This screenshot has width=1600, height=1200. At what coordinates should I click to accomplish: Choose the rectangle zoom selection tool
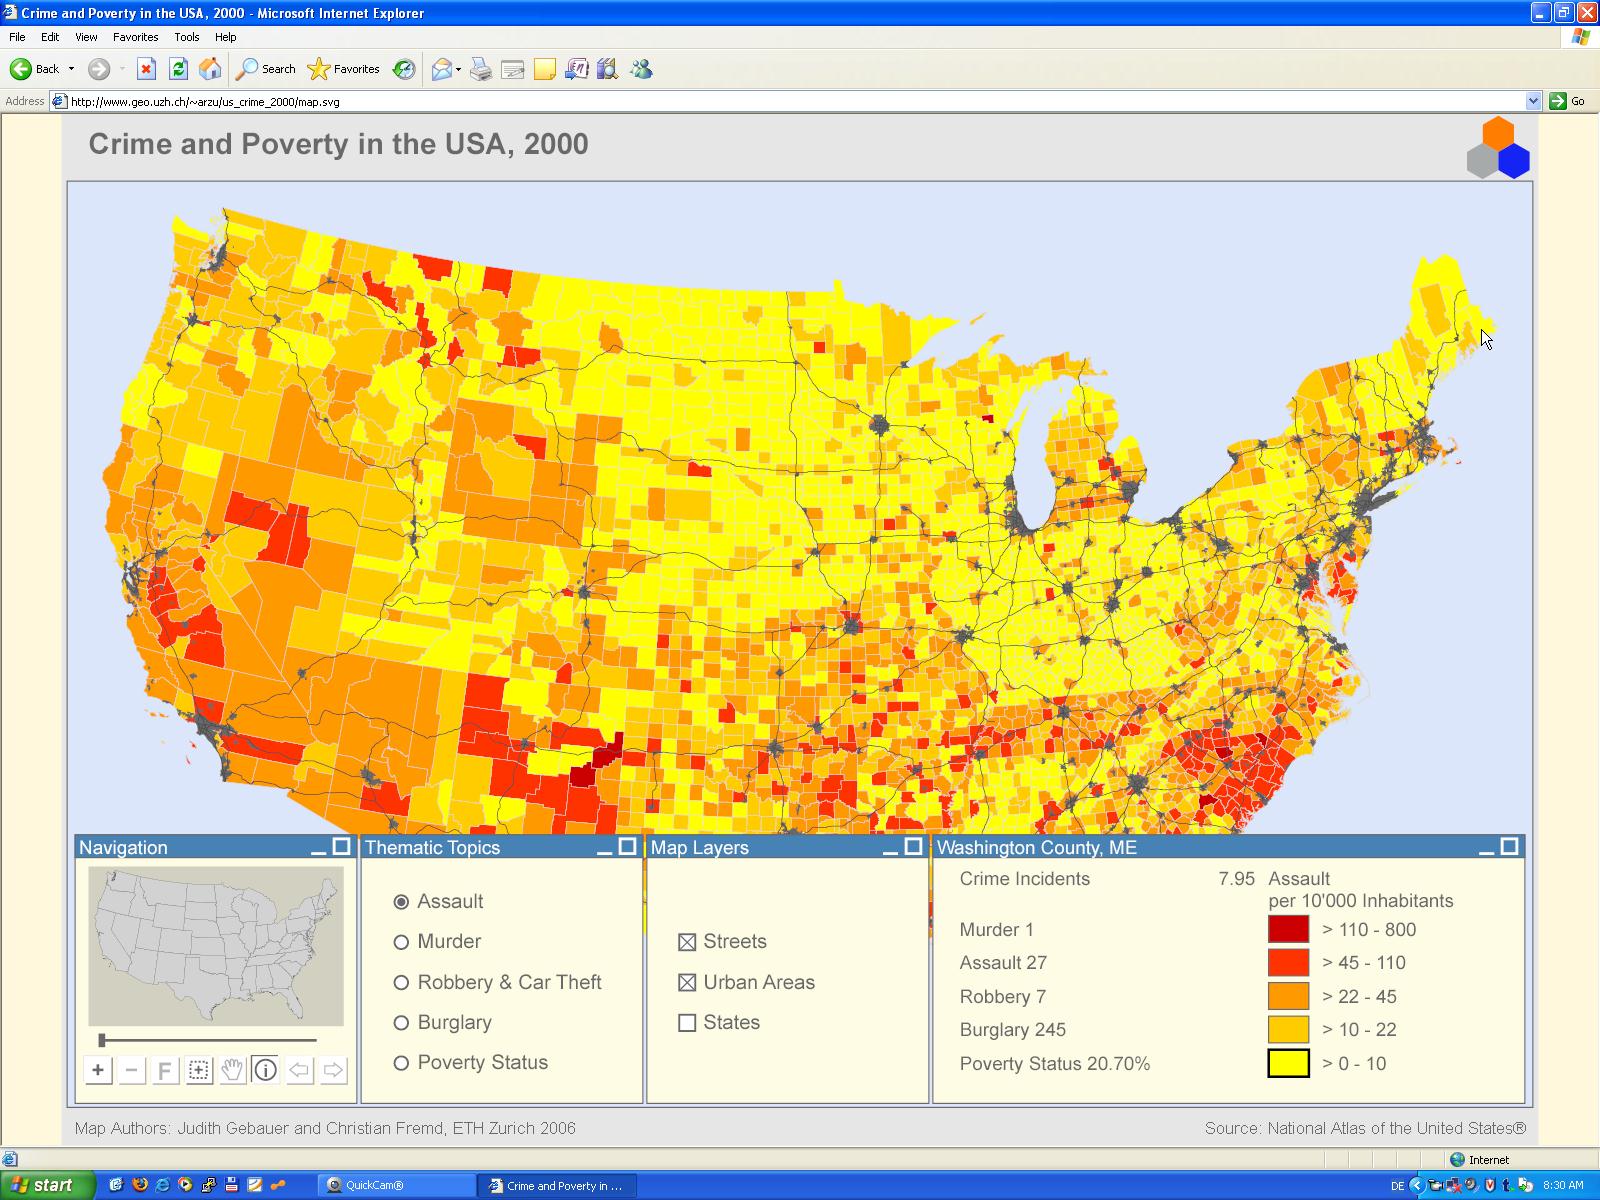pos(199,1070)
